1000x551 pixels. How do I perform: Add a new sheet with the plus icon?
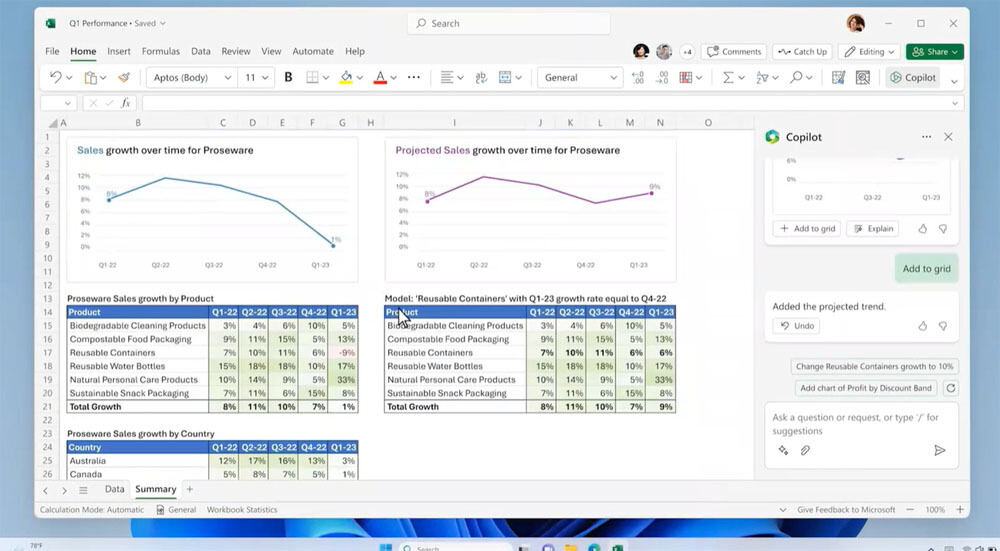click(x=189, y=489)
